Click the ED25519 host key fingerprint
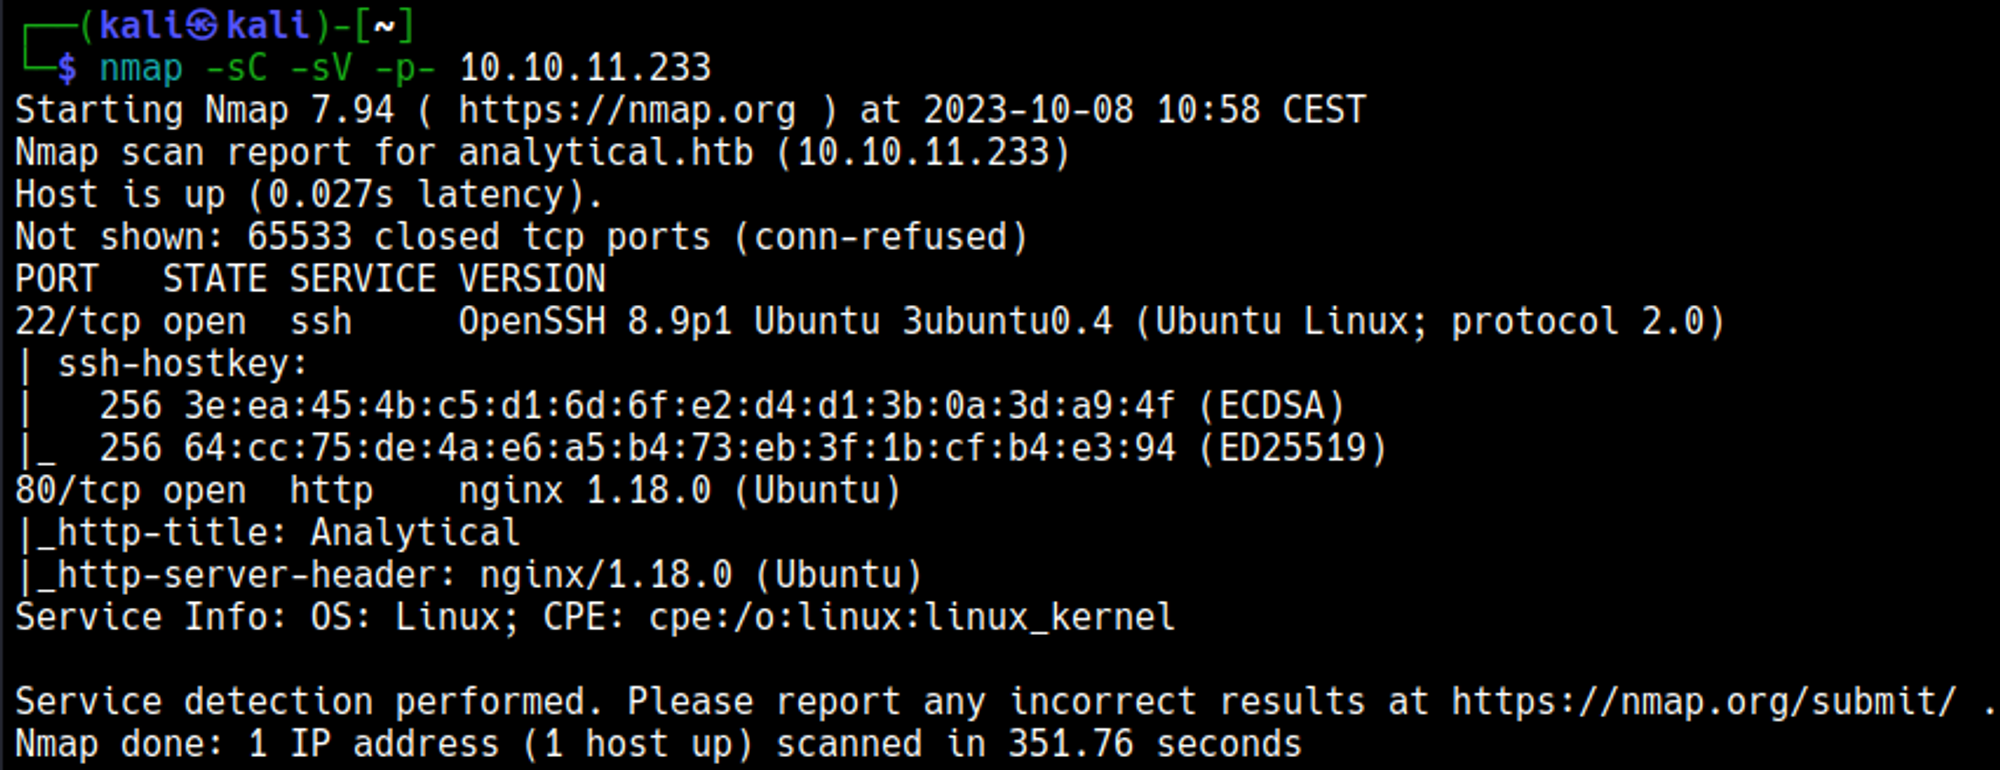Viewport: 2000px width, 770px height. tap(678, 448)
